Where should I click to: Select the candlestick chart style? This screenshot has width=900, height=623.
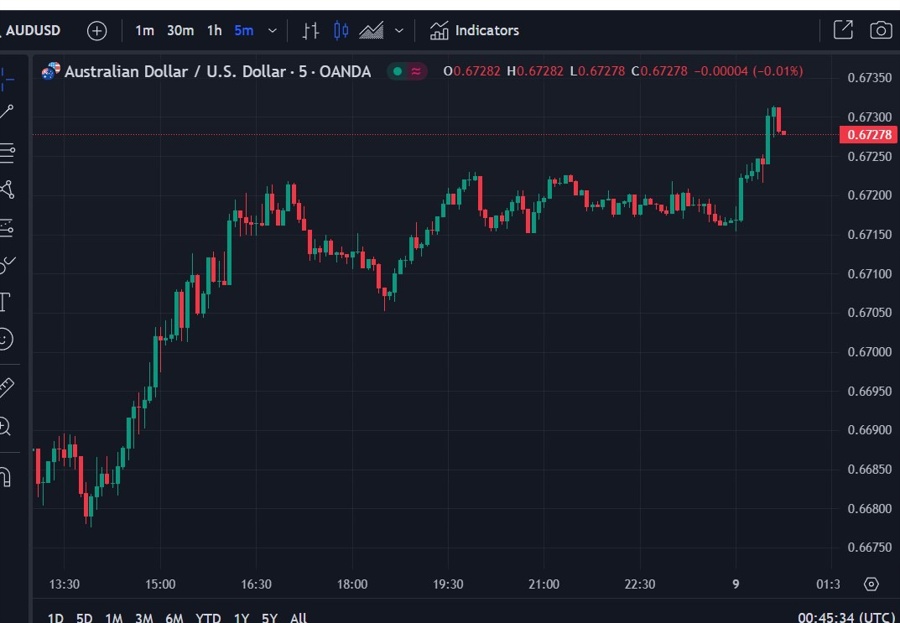[341, 30]
